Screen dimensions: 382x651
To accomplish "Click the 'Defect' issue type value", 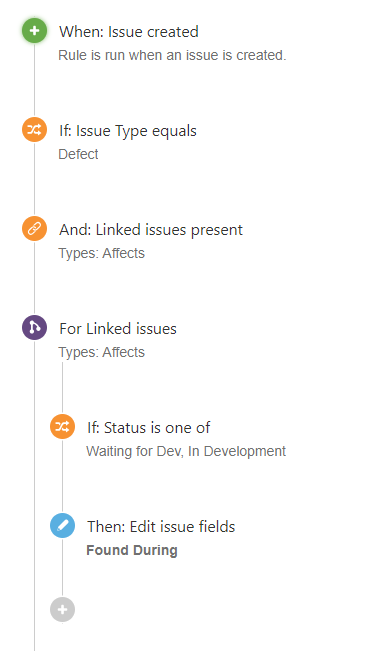I will [x=78, y=154].
